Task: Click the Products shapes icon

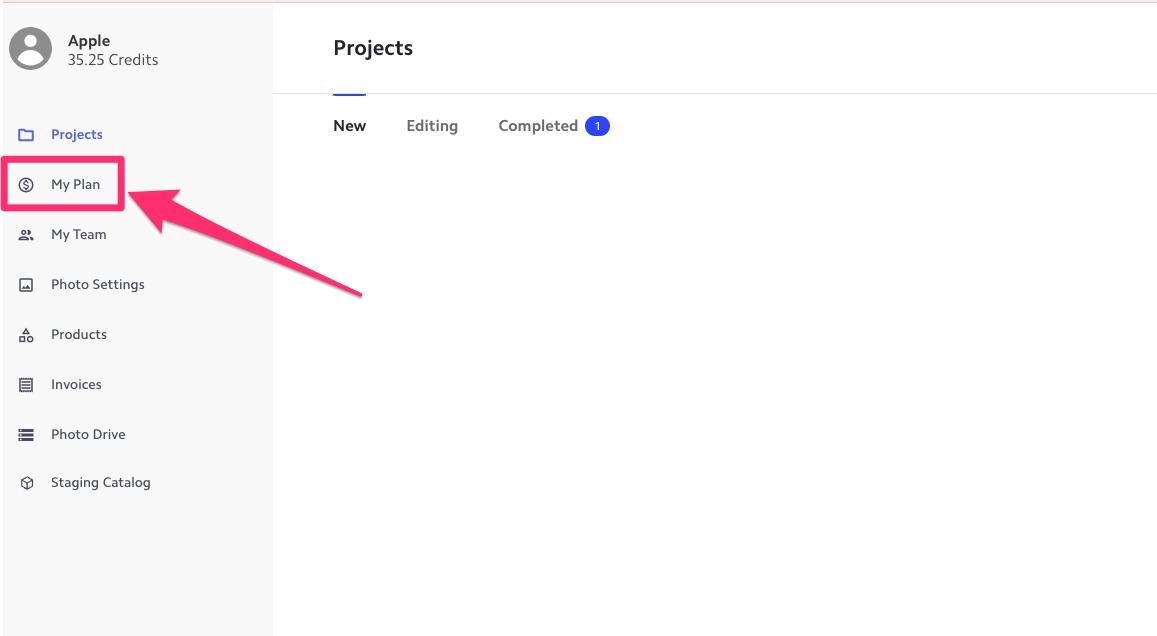Action: (x=26, y=335)
